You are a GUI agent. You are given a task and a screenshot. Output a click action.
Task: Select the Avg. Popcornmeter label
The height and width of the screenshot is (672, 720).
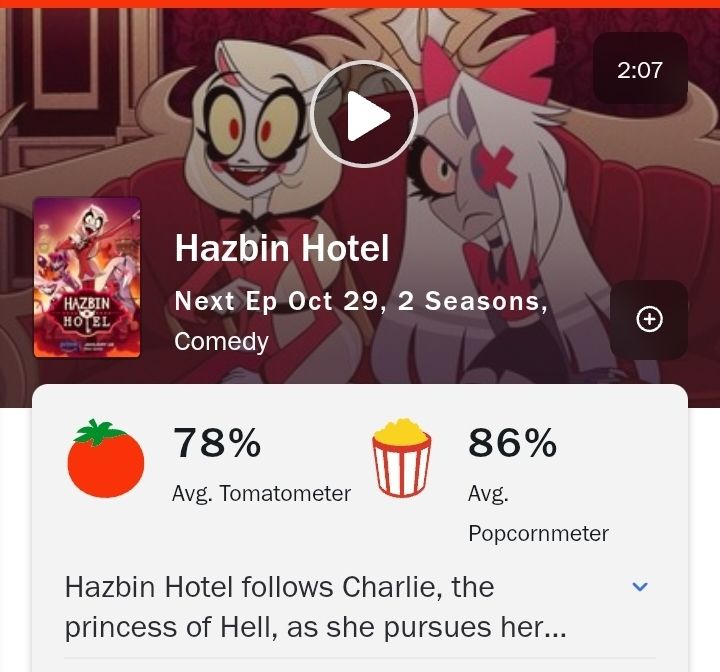pos(539,514)
